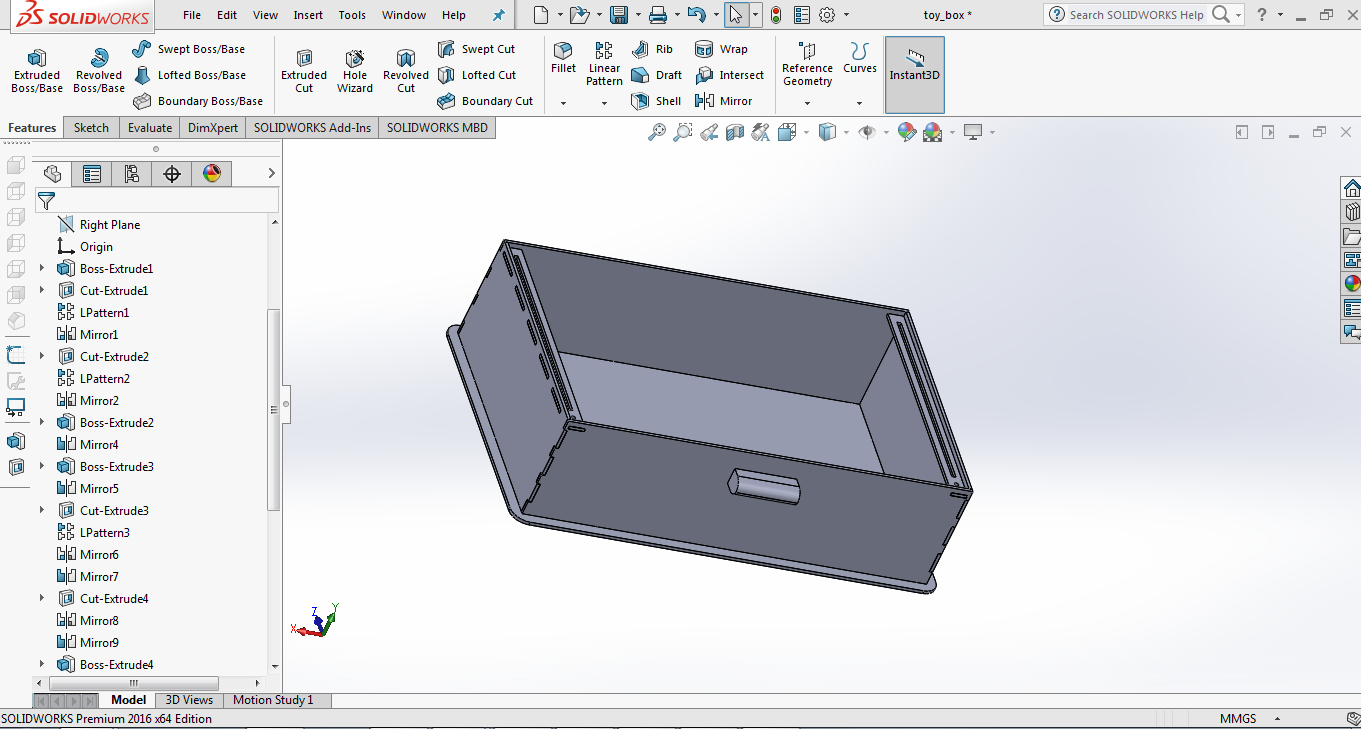Pick the Swept Cut command

[x=477, y=49]
